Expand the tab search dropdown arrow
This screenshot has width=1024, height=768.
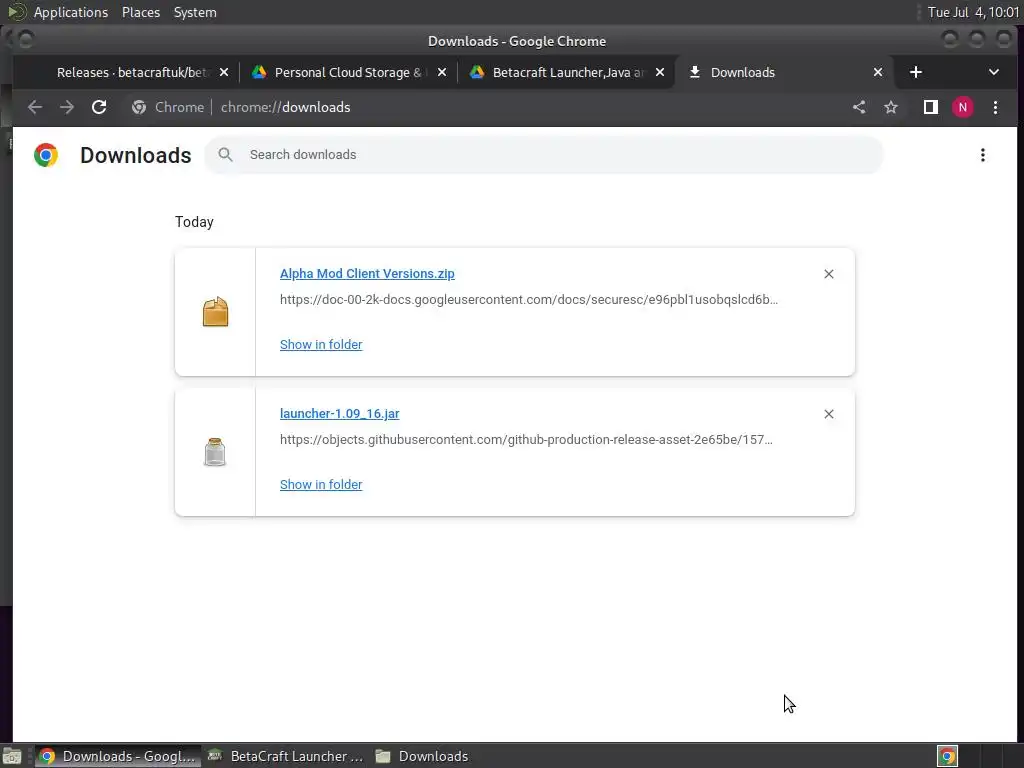pyautogui.click(x=993, y=72)
